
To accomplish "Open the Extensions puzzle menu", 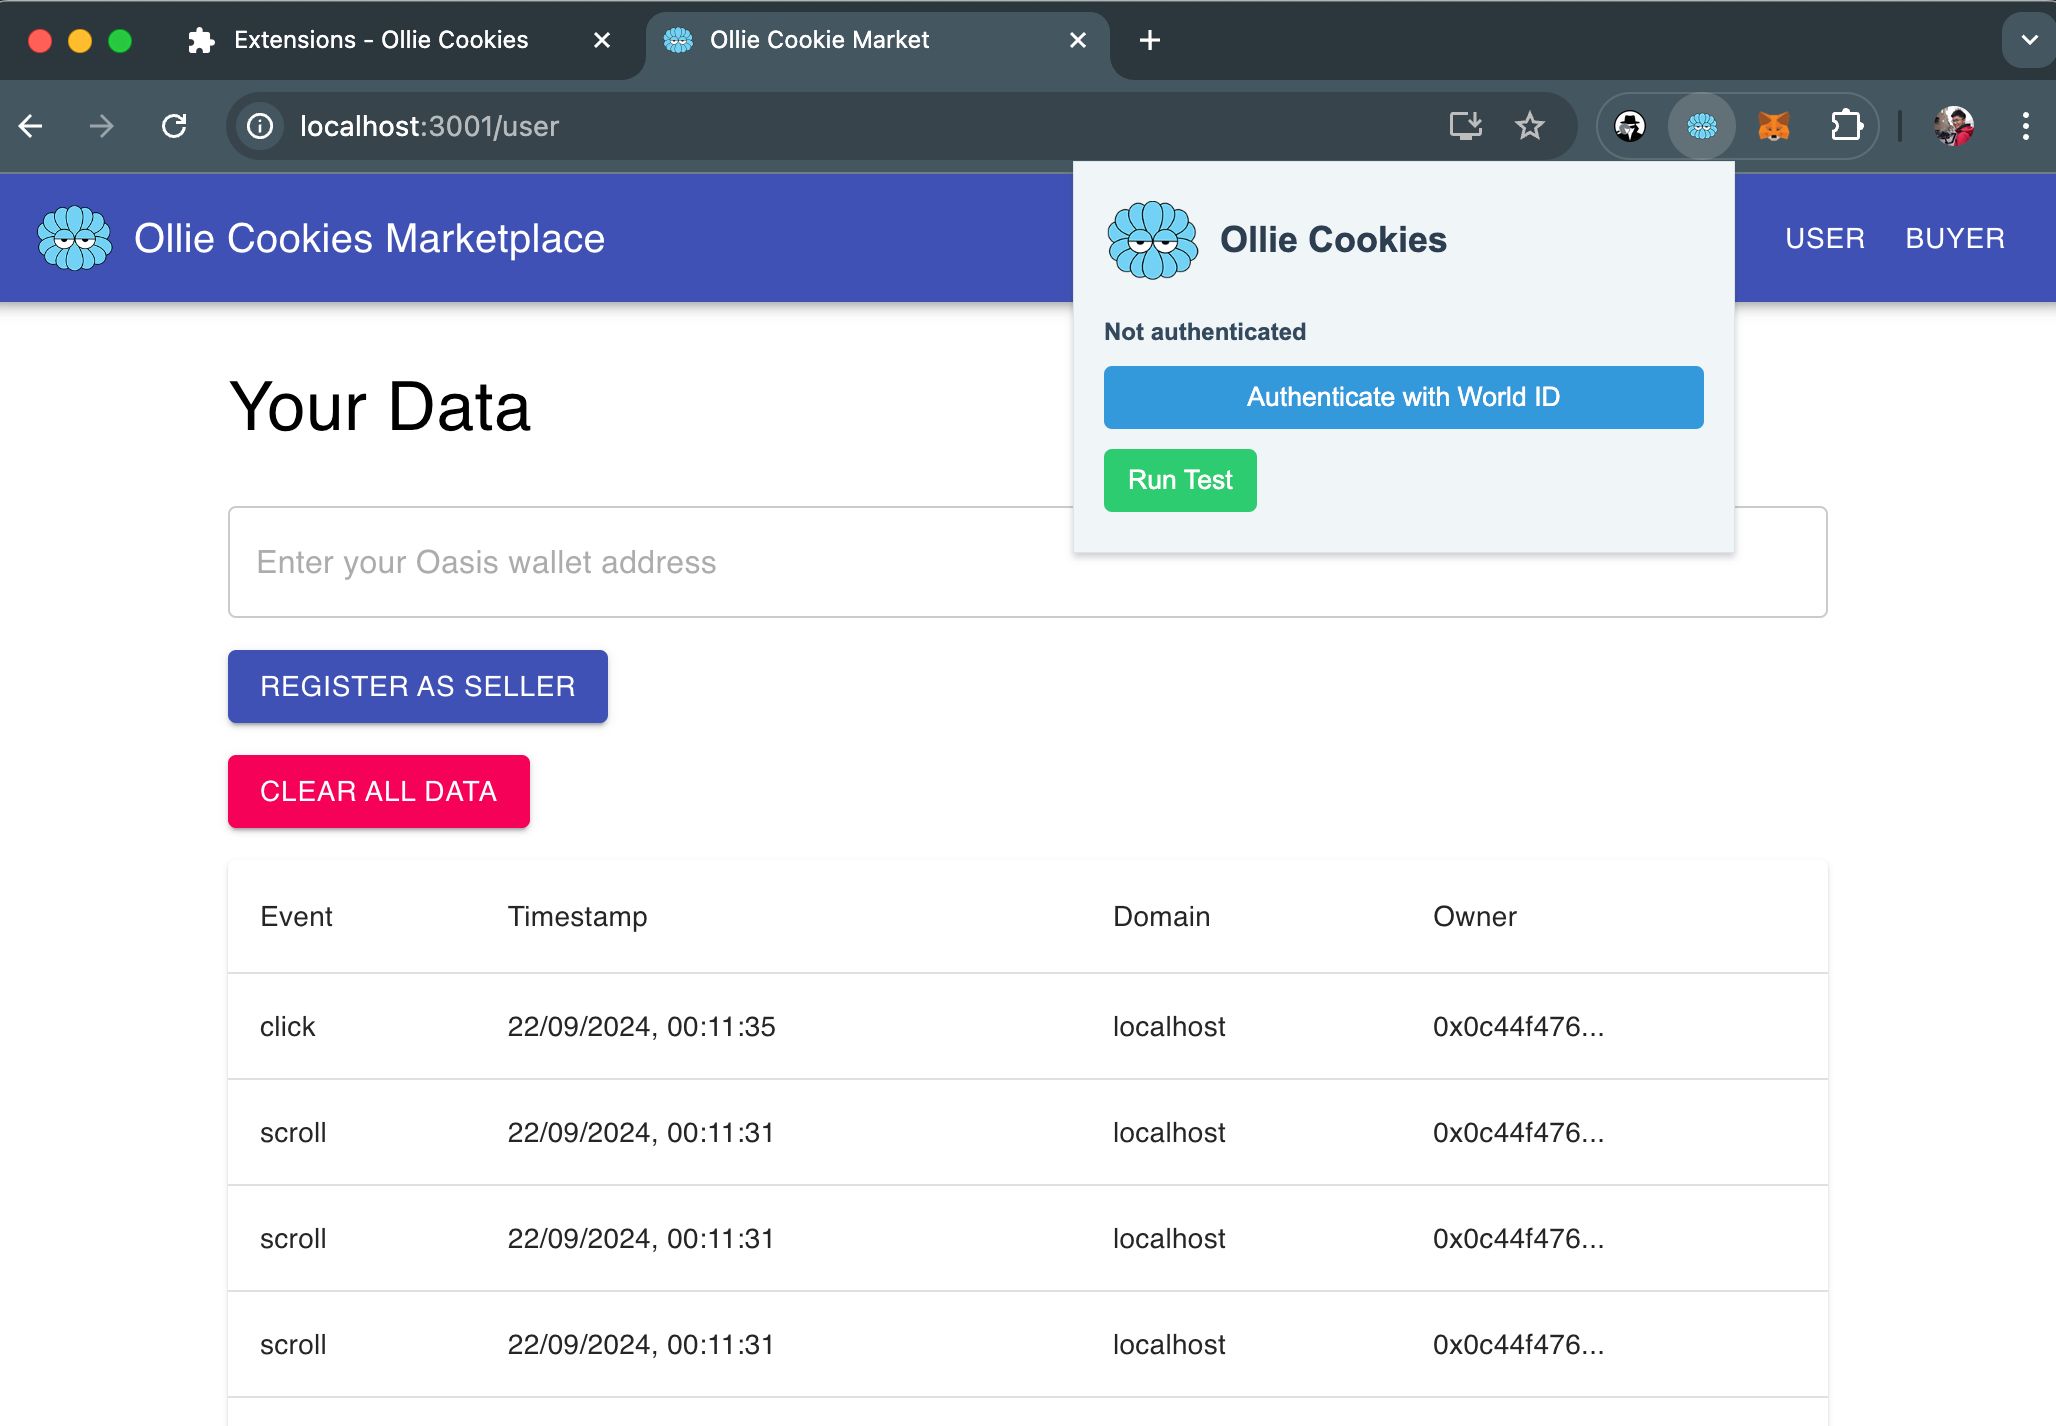I will point(1846,126).
